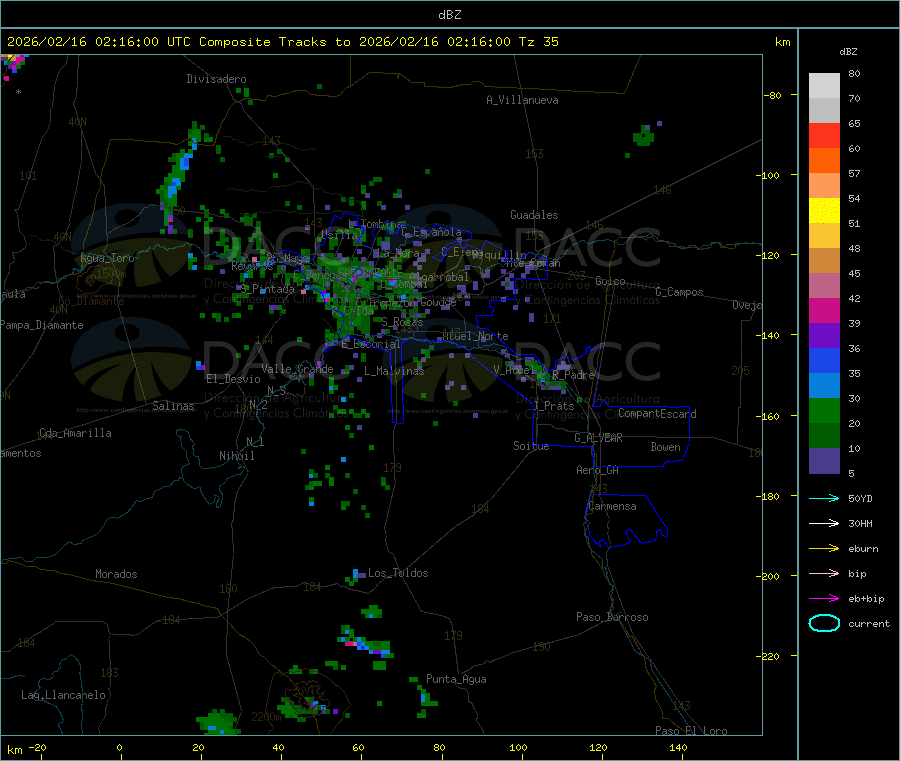Click the magenta eb+bip arrow icon

[824, 598]
